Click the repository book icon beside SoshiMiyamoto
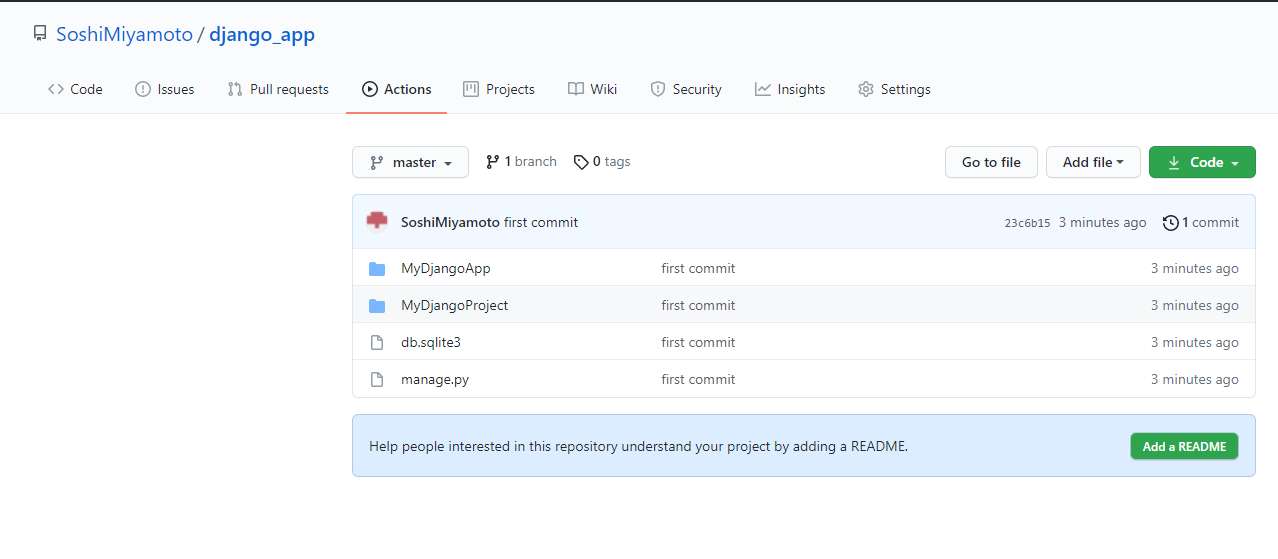1278x559 pixels. [x=40, y=35]
